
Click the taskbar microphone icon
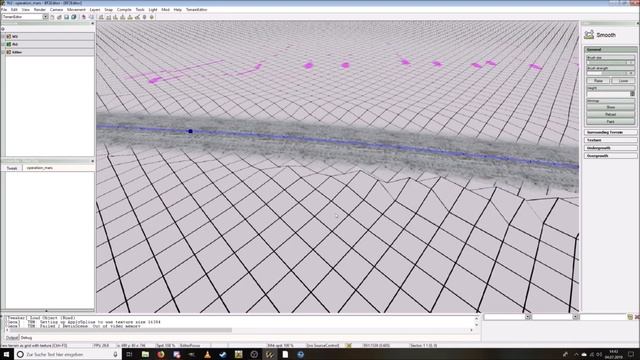tap(115, 354)
